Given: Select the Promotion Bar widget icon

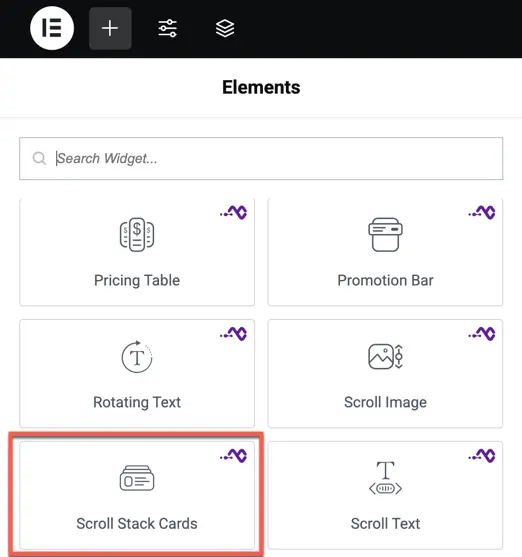Looking at the screenshot, I should point(386,235).
